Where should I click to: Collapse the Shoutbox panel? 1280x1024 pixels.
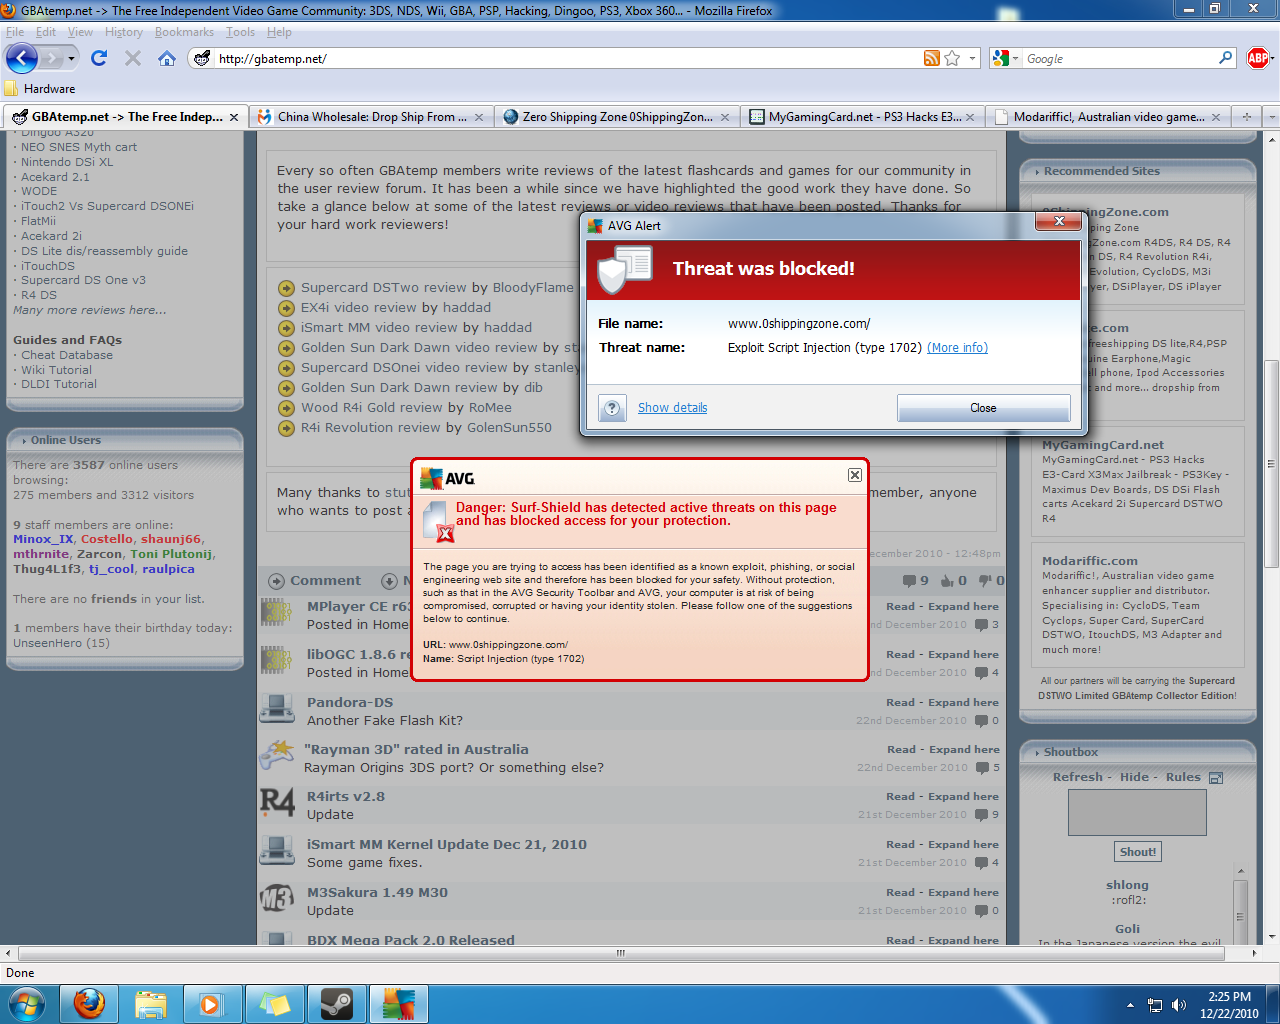(x=1037, y=752)
